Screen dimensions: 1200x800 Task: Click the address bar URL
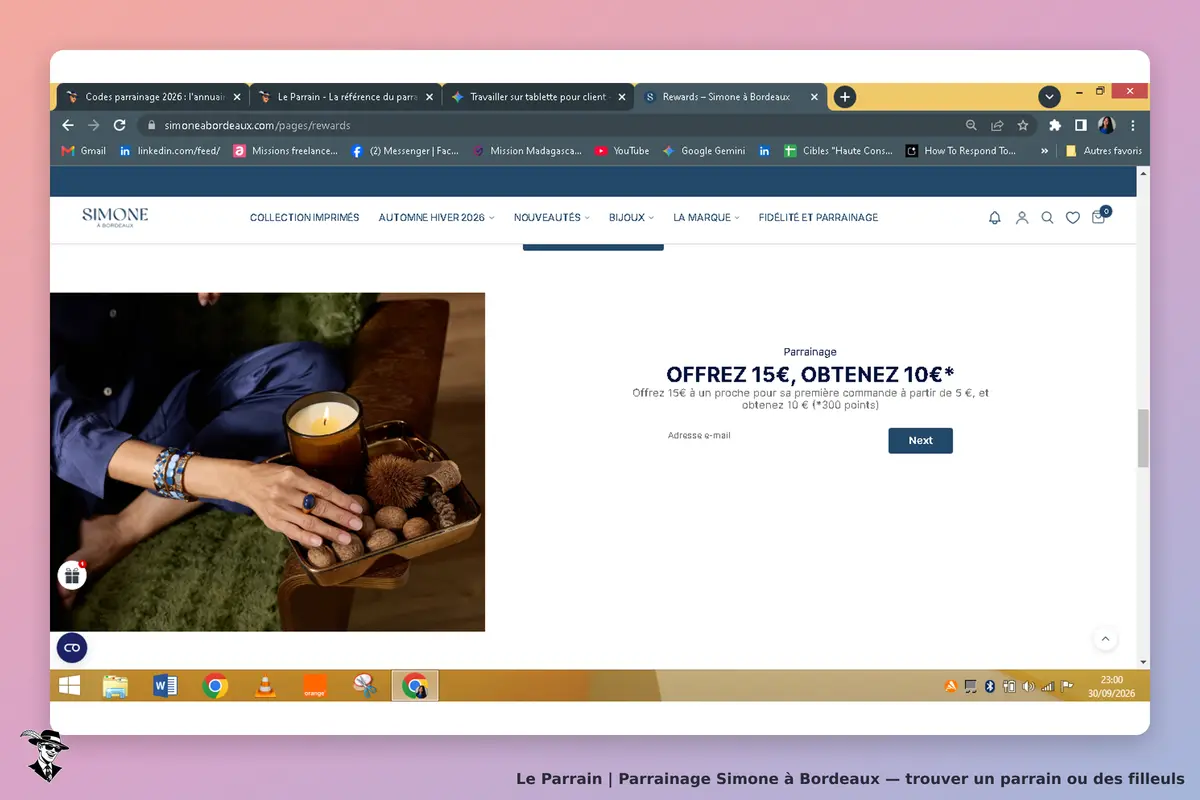tap(257, 125)
